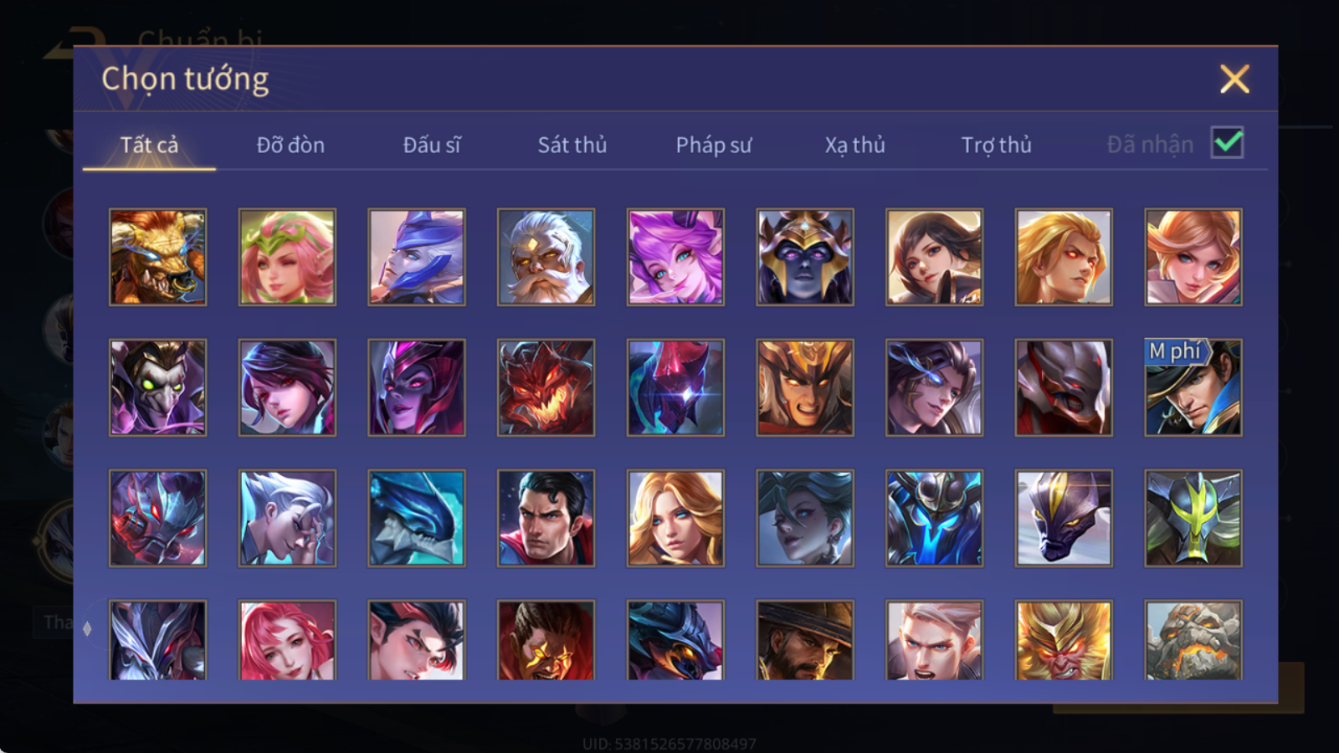Select the hero tagged M phí
Viewport: 1339px width, 753px height.
point(1193,388)
